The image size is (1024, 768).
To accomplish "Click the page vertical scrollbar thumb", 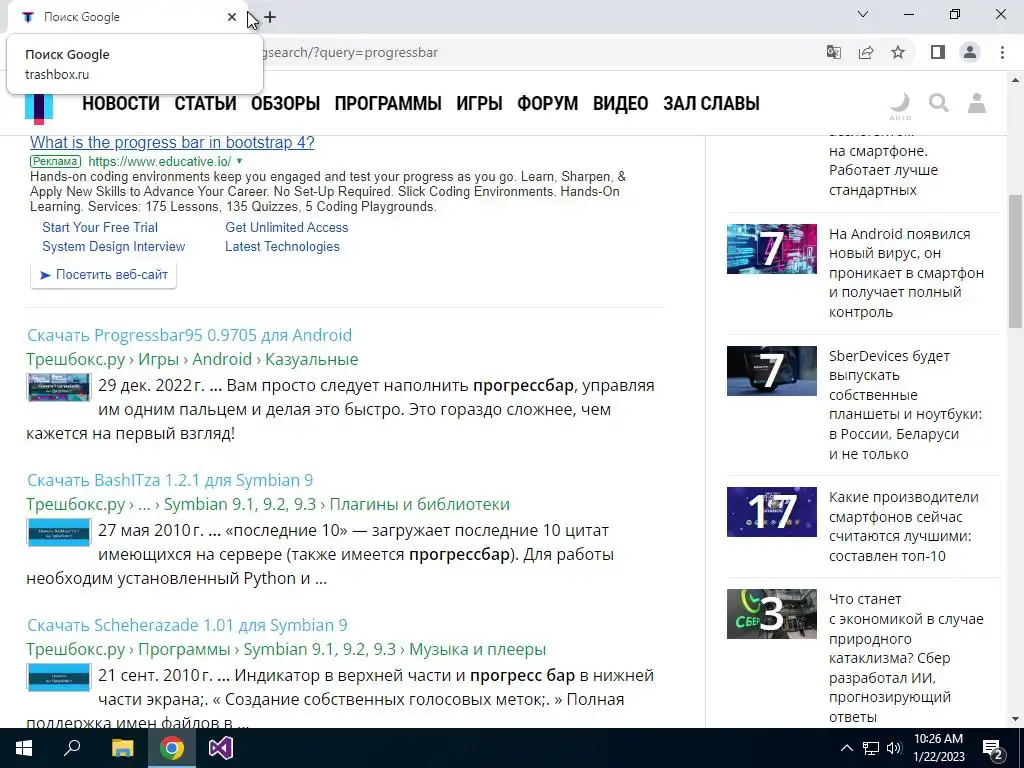I will pos(1015,261).
